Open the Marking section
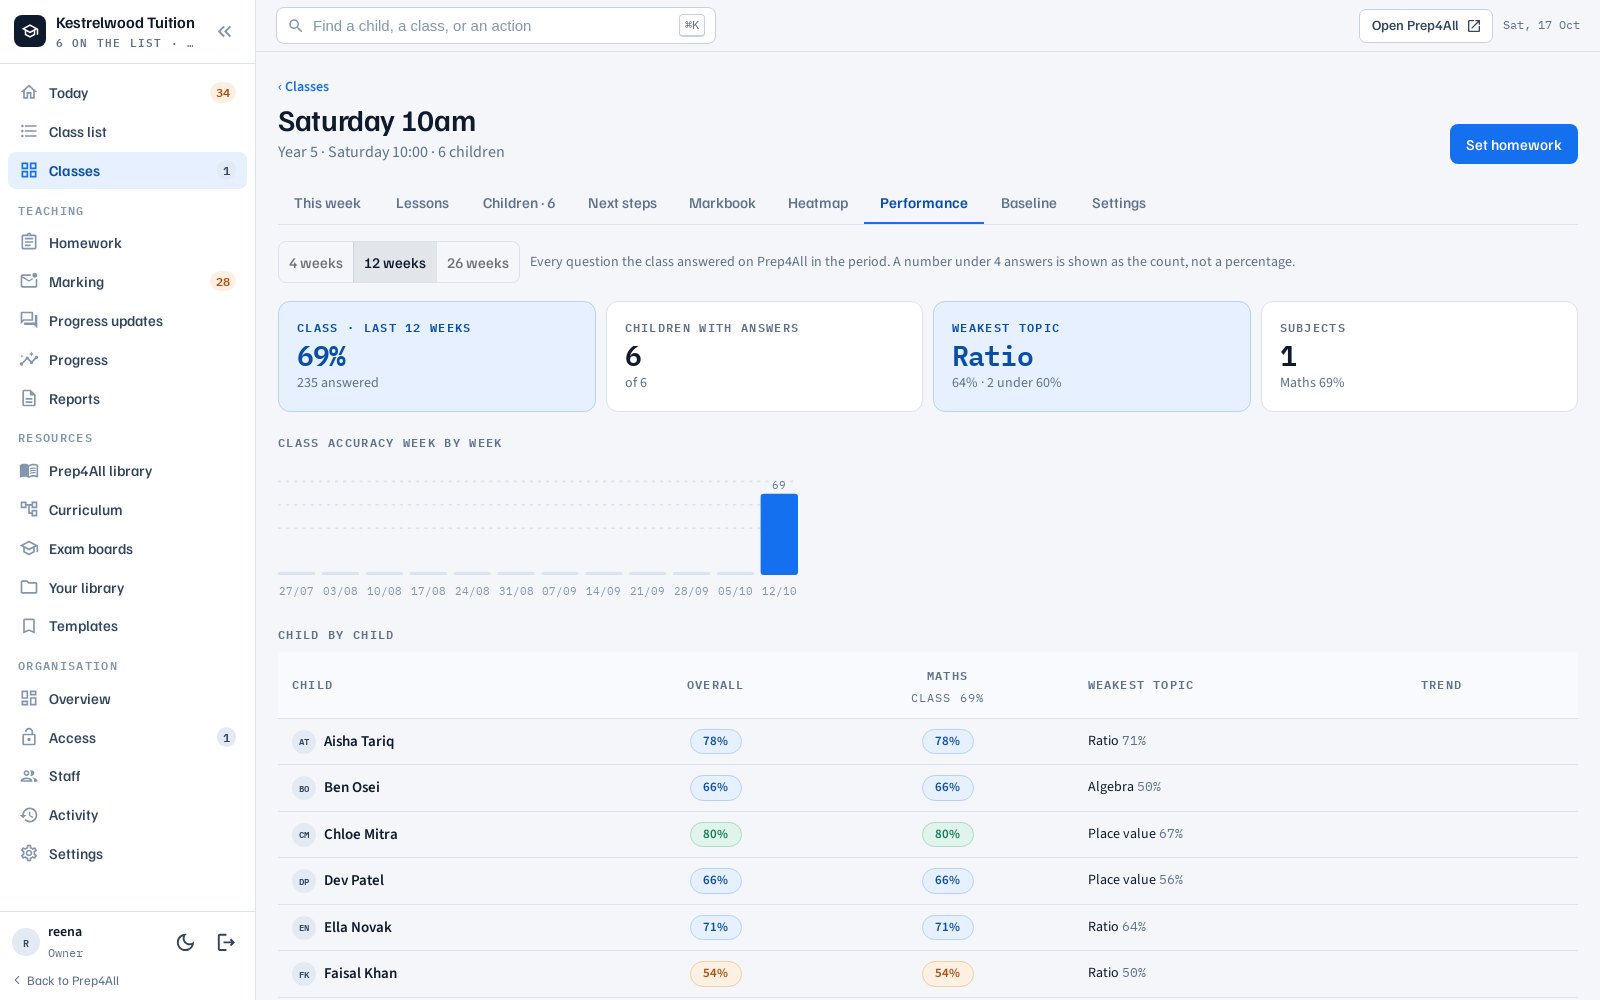Image resolution: width=1600 pixels, height=1000 pixels. click(x=127, y=282)
